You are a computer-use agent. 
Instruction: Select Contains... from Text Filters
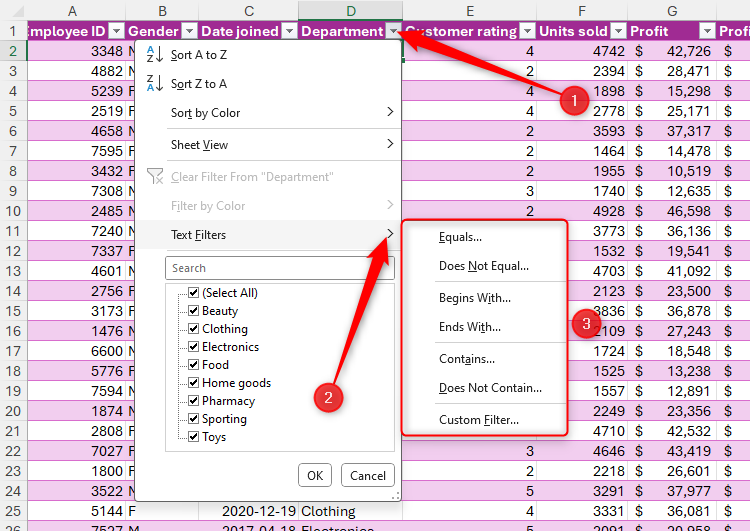point(466,359)
